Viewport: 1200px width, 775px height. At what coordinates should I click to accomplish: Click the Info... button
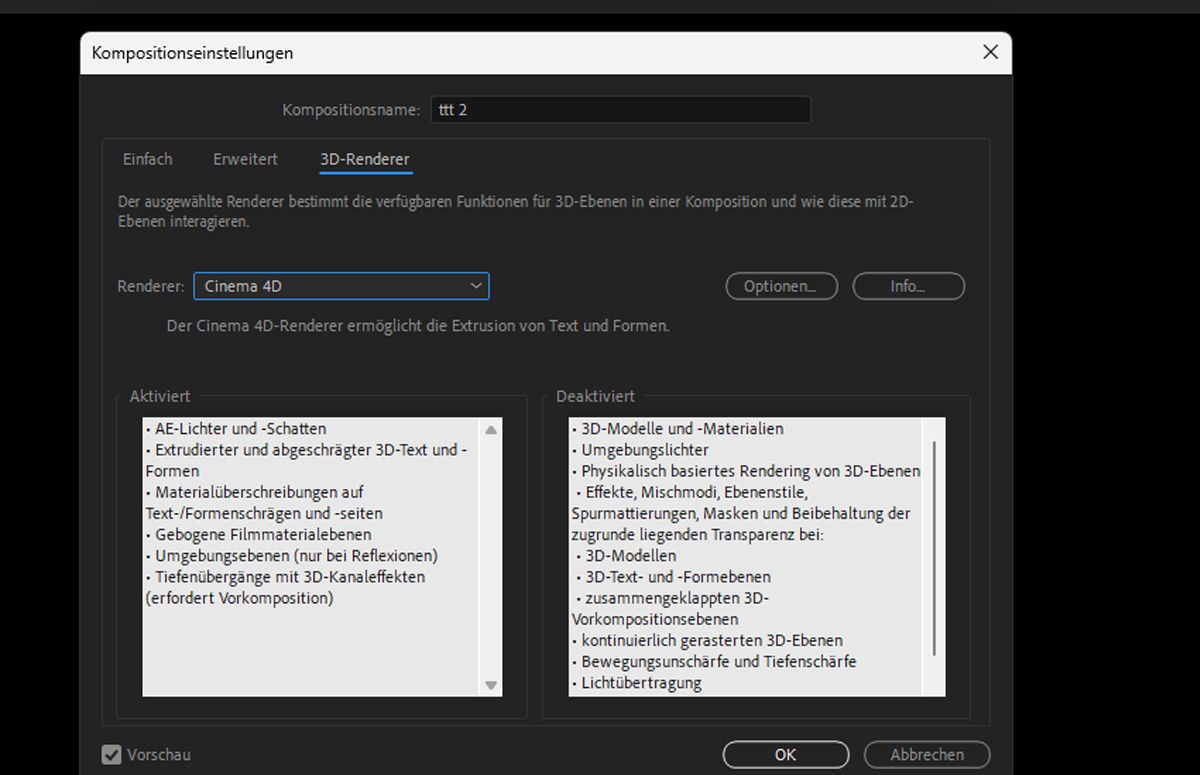pos(908,286)
